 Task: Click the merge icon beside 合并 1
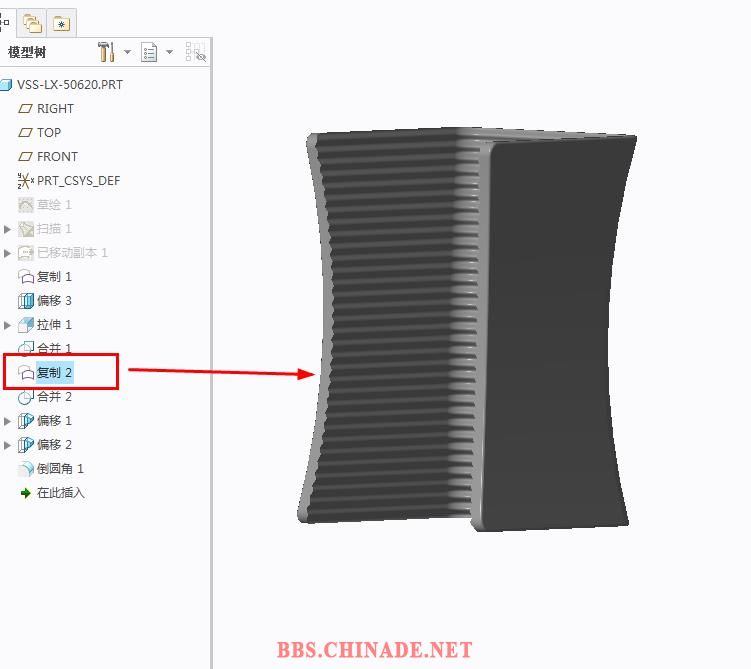(x=25, y=348)
